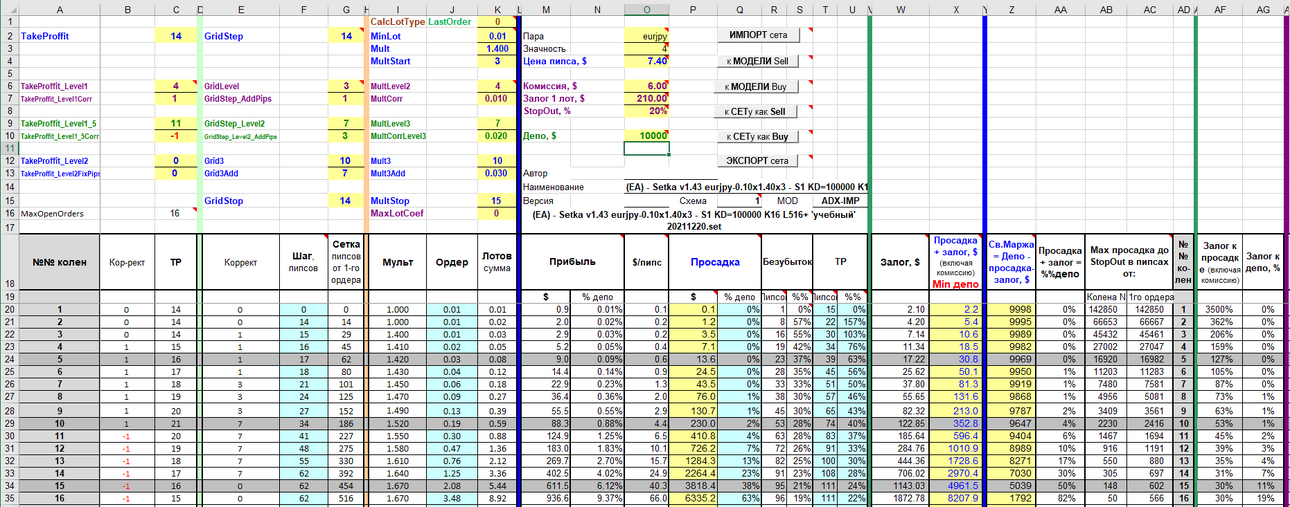Select the Залог 1 лот value 210.00
The width and height of the screenshot is (1290, 507).
tap(646, 98)
